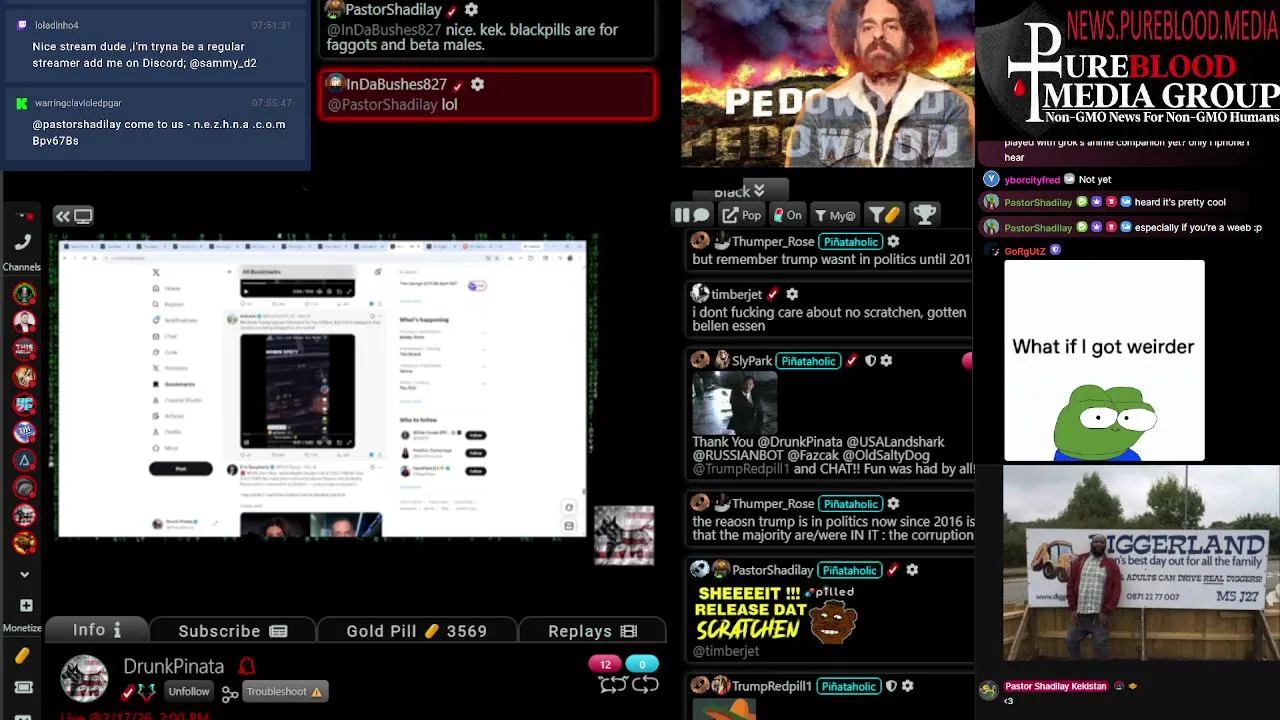Image resolution: width=1280 pixels, height=720 pixels.
Task: Click the shield icon beside SlyPark's name
Action: (x=870, y=360)
